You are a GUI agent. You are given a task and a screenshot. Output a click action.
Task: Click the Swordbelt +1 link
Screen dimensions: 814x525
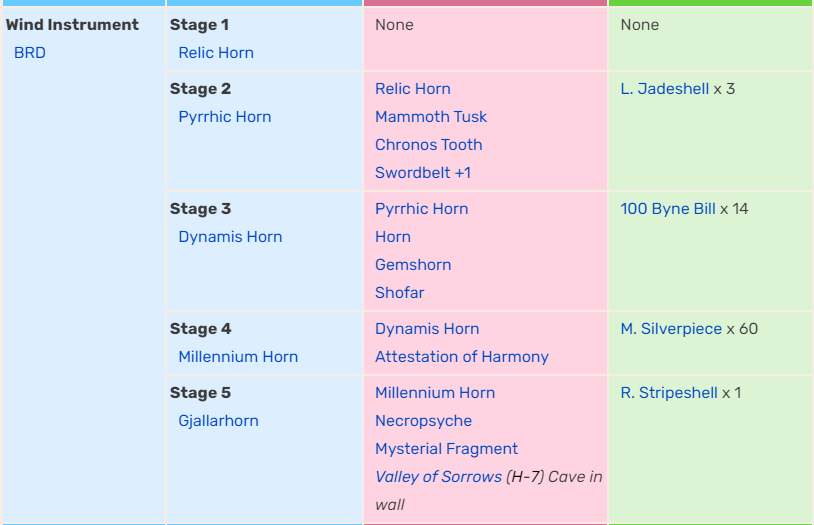pyautogui.click(x=423, y=173)
